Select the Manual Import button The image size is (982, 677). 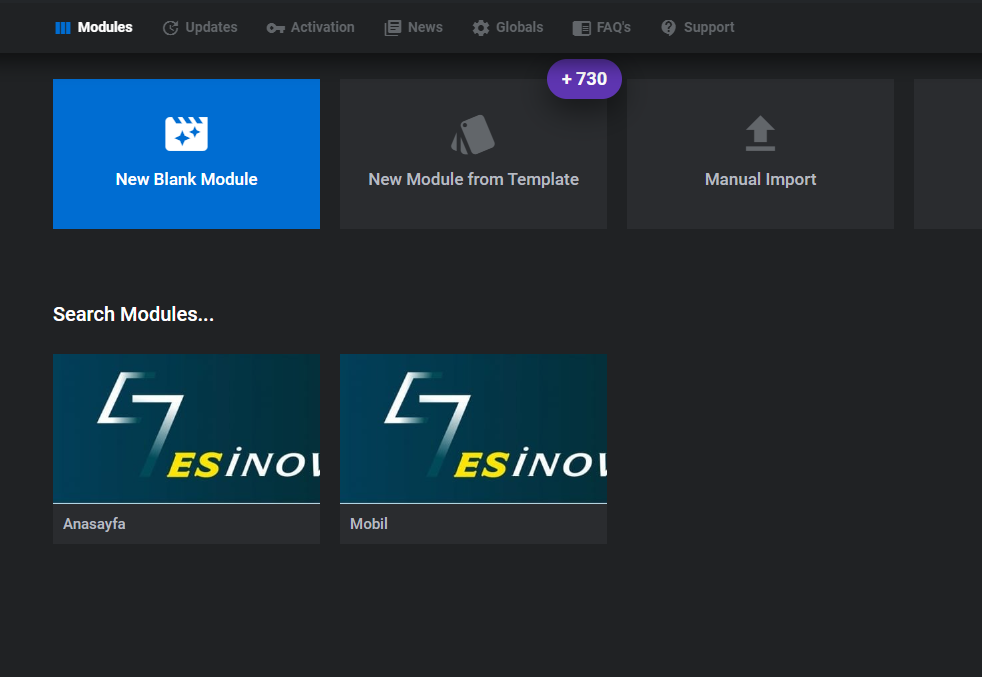(x=760, y=154)
